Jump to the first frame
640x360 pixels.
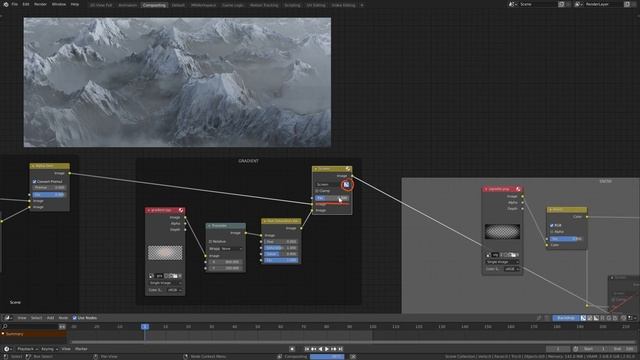(307, 349)
